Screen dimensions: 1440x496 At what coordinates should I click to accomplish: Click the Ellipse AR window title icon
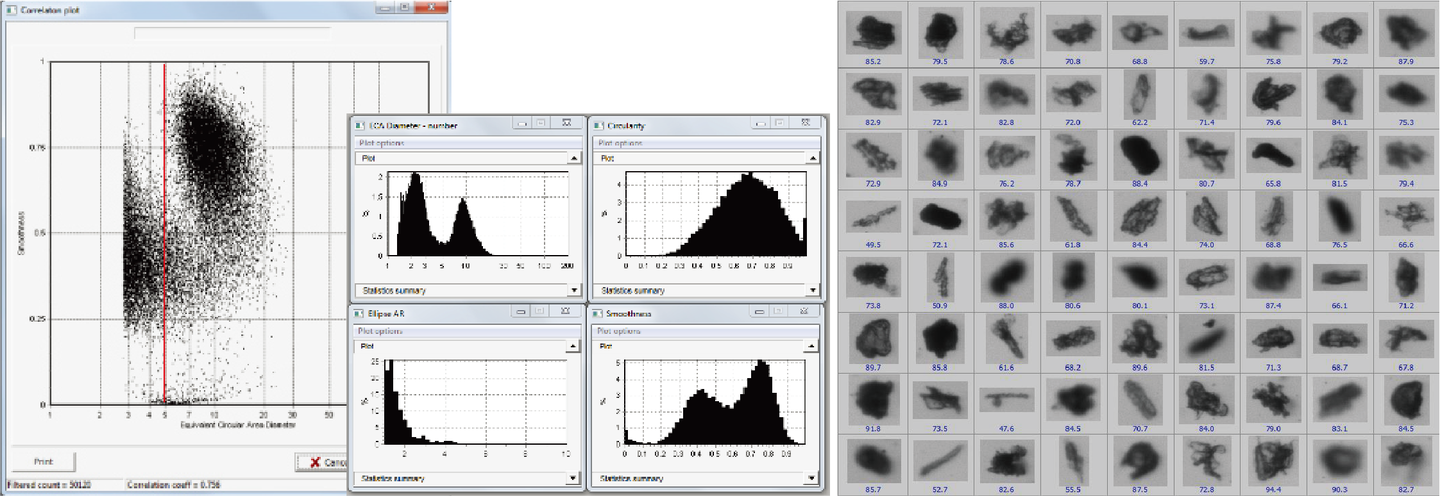click(x=361, y=313)
